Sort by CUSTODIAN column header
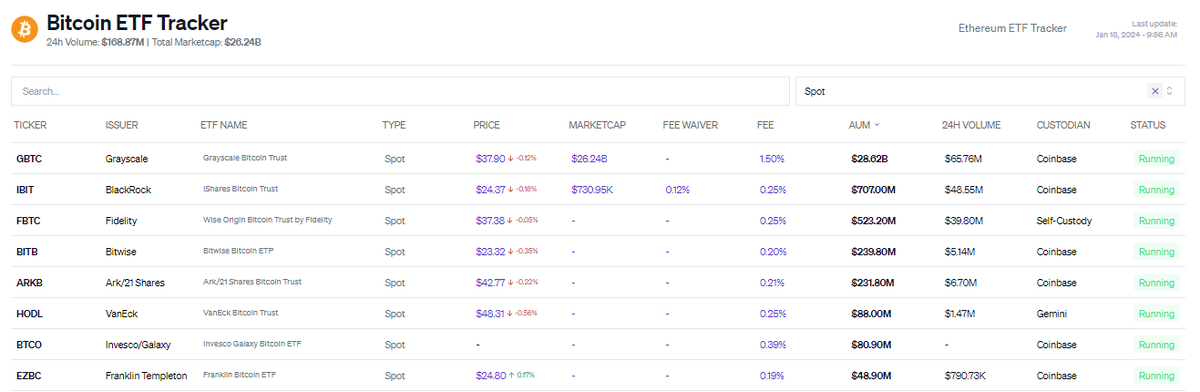The image size is (1200, 392). pos(1063,125)
